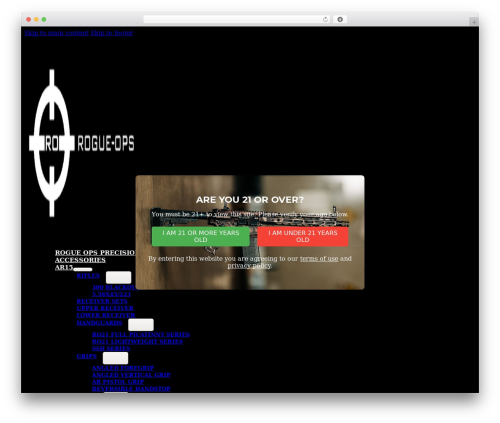500x423 pixels.
Task: Open the Receiver Sets link
Action: click(102, 301)
